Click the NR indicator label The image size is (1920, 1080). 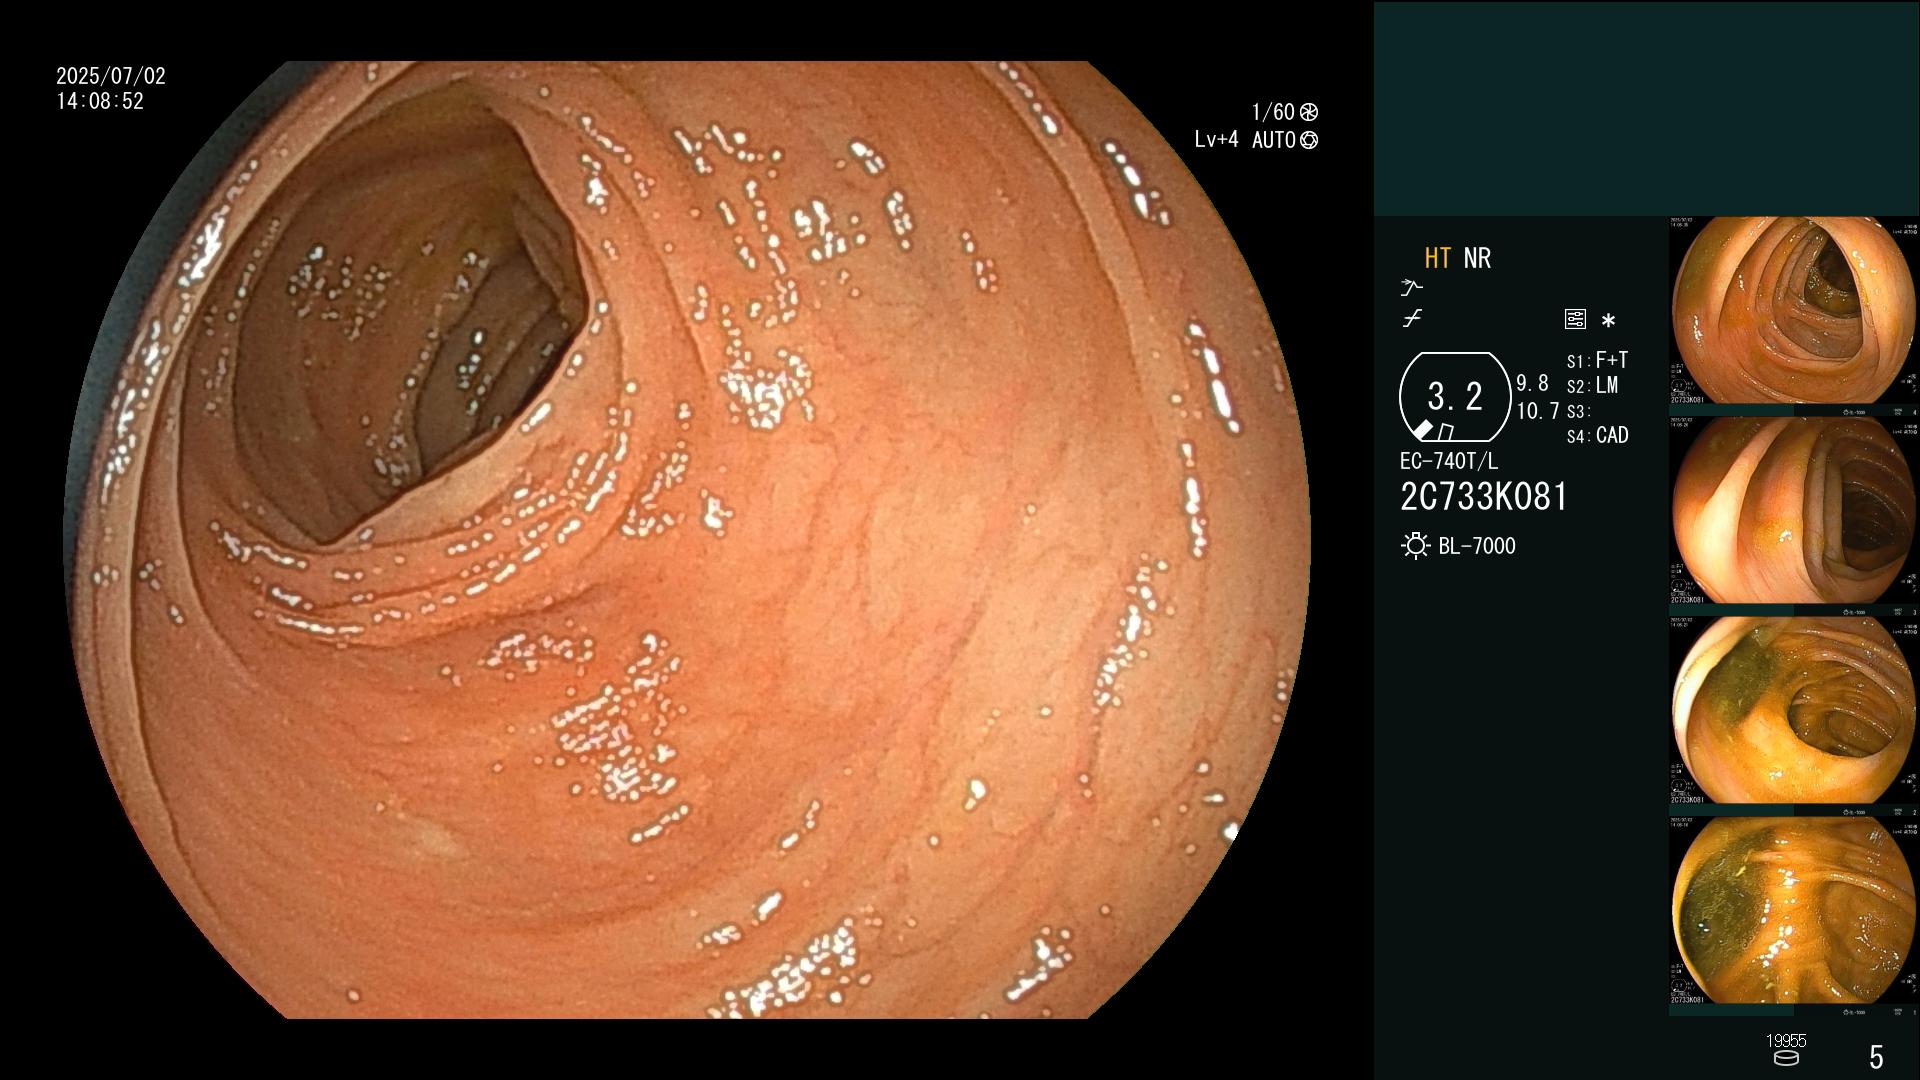1477,258
